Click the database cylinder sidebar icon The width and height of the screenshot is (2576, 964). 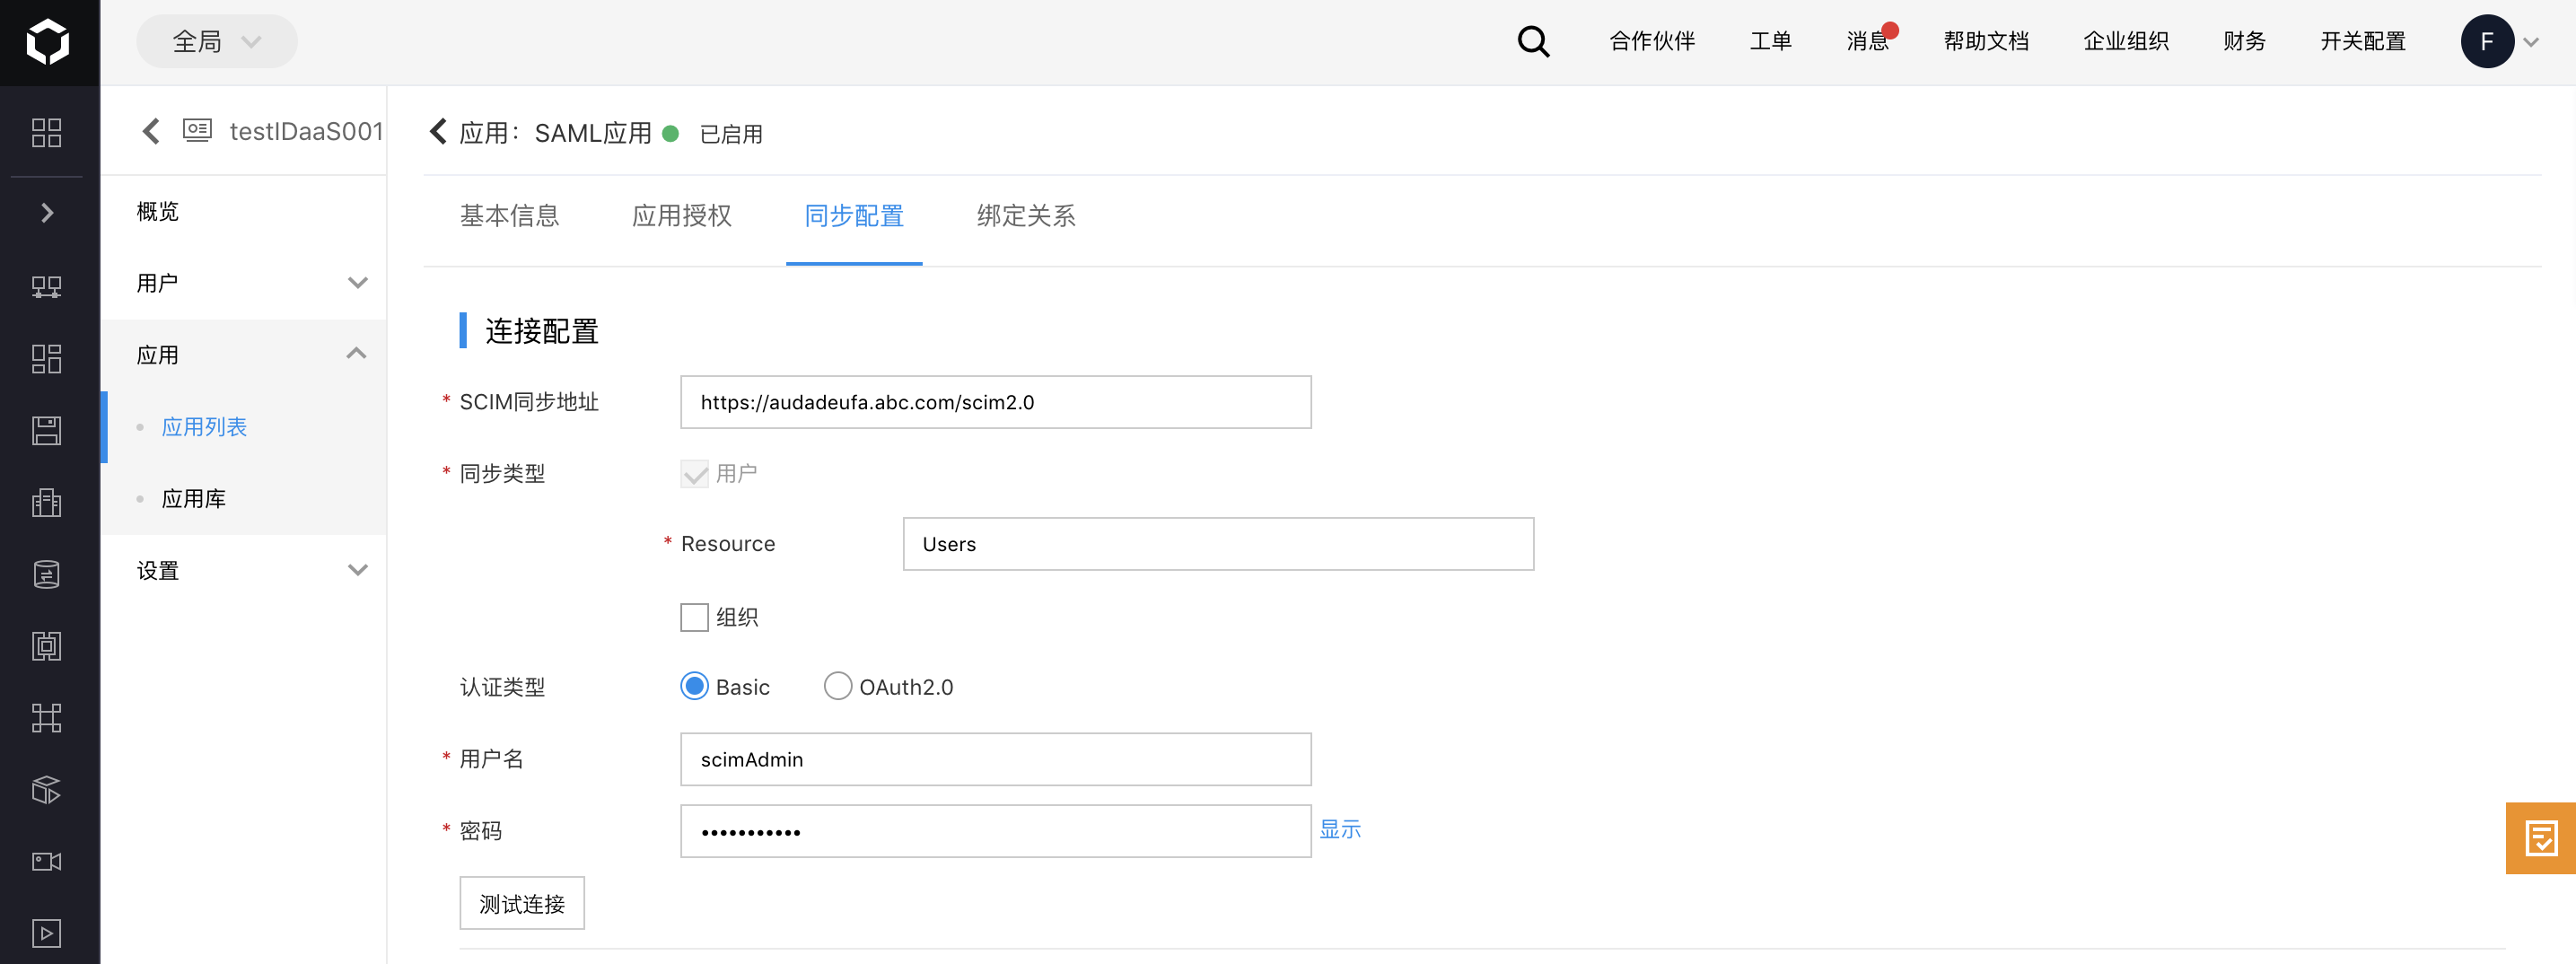[47, 574]
